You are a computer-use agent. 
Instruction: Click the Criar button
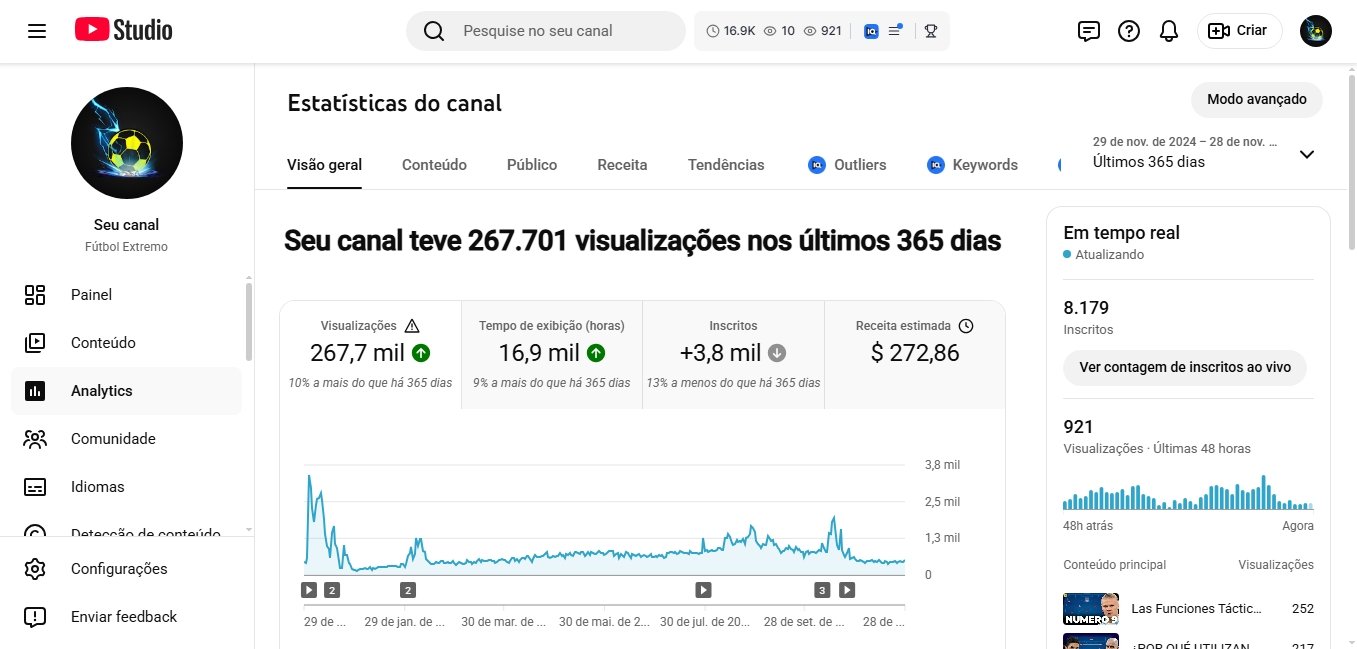(1240, 31)
